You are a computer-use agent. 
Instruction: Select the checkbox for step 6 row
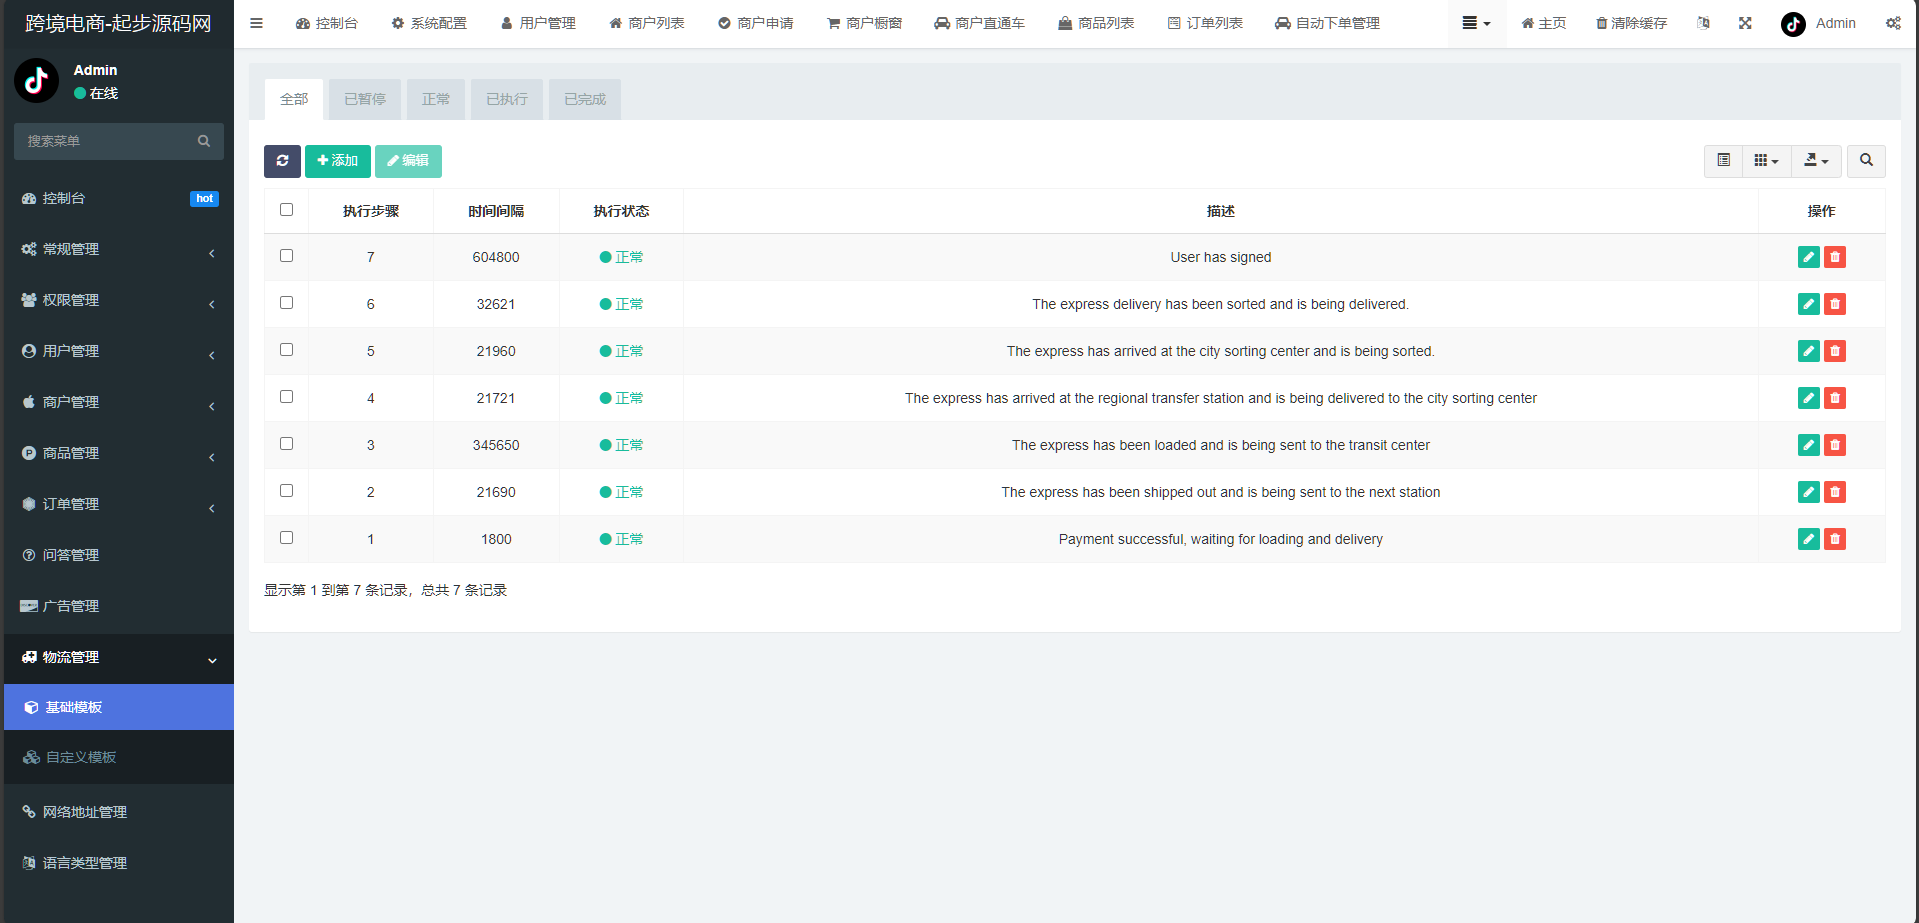coord(287,303)
